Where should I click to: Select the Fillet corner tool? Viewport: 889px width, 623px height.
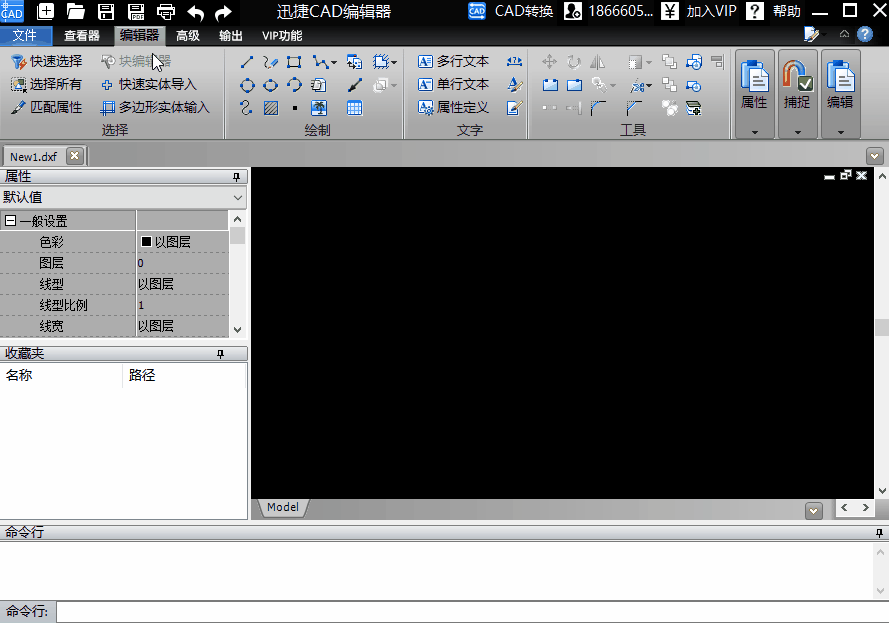coord(598,108)
